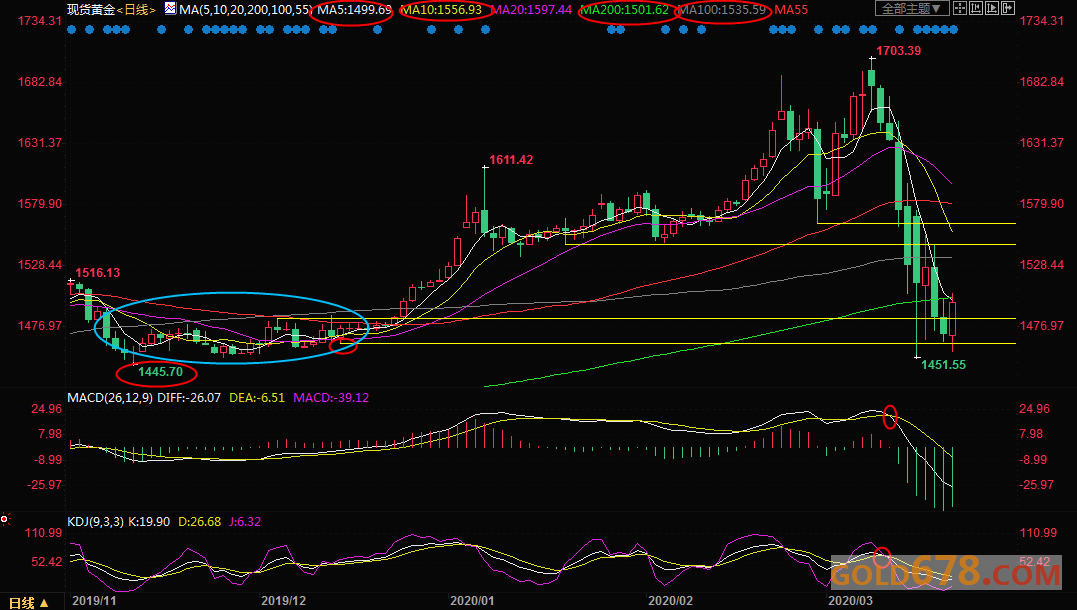The height and width of the screenshot is (610, 1077).
Task: Click the 2020/03 date on time axis
Action: [x=850, y=600]
